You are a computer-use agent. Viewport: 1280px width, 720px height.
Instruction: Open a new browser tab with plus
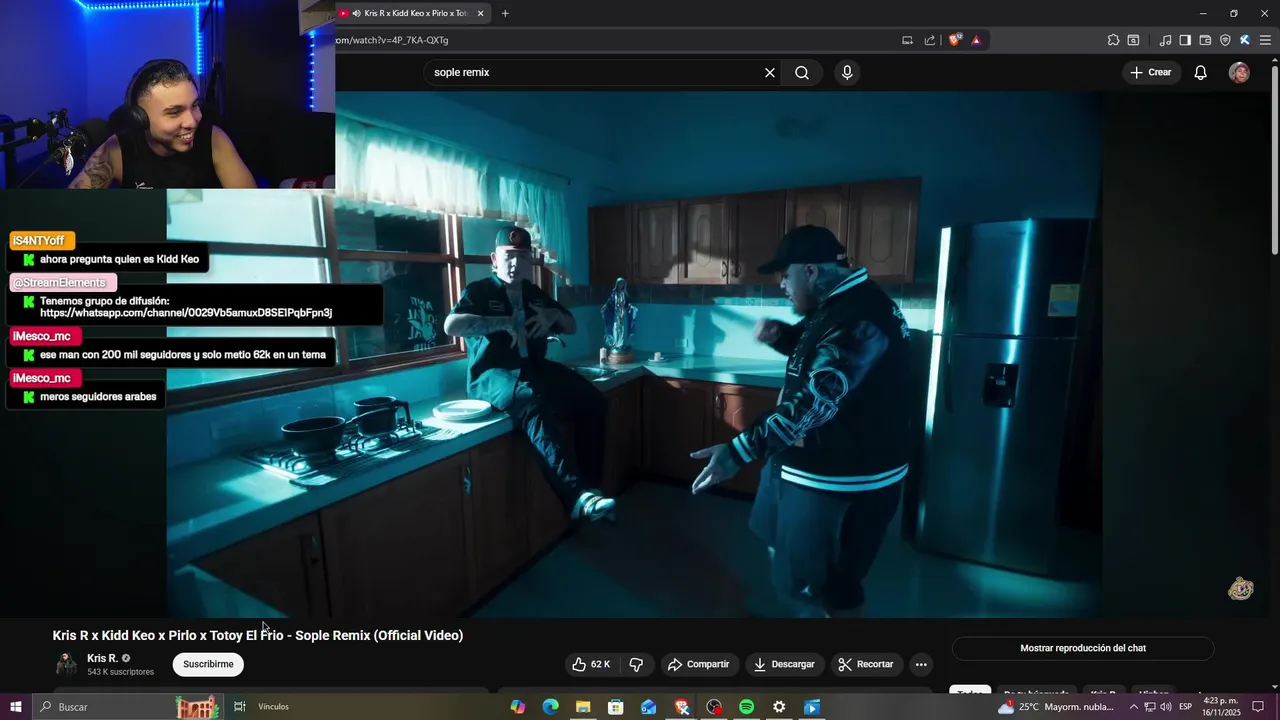click(x=505, y=13)
